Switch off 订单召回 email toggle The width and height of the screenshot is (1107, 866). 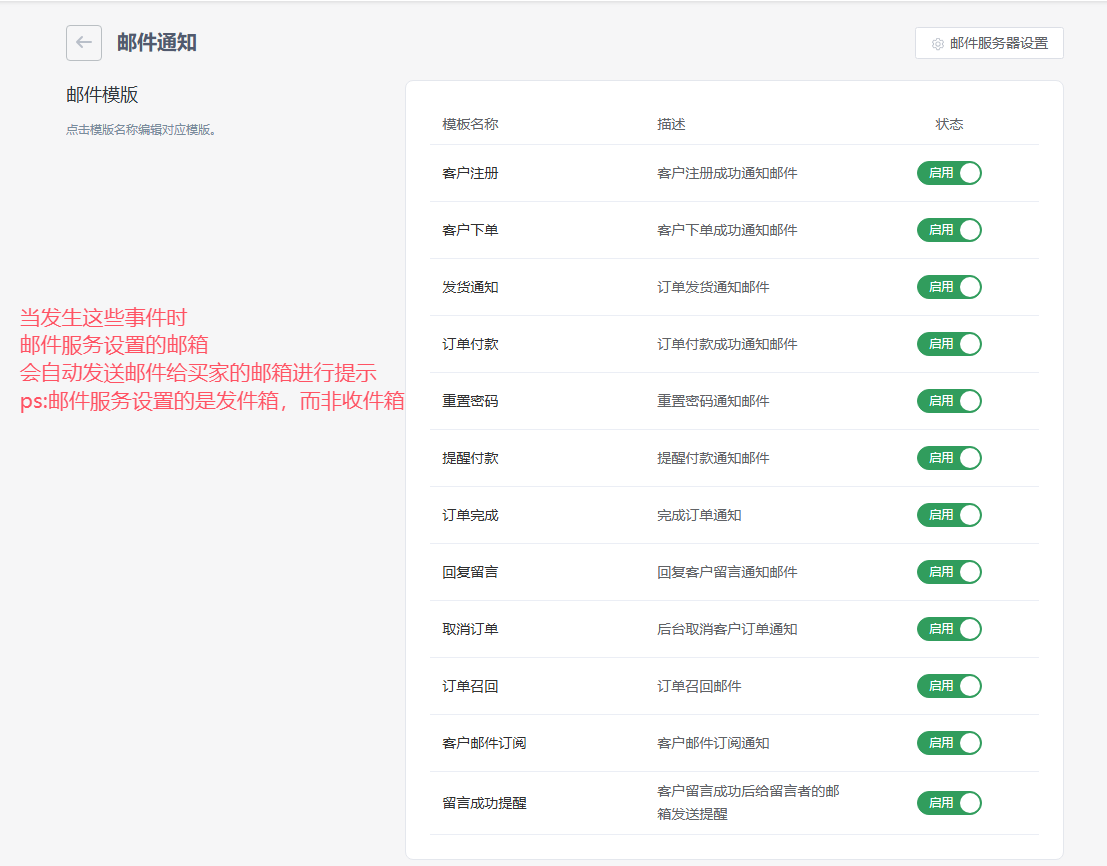[x=949, y=686]
